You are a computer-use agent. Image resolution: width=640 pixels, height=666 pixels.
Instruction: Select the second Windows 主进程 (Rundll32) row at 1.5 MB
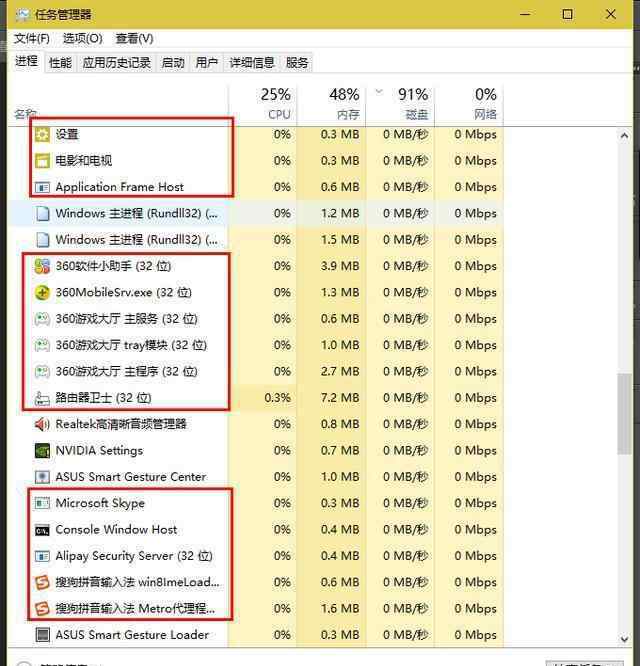click(256, 240)
